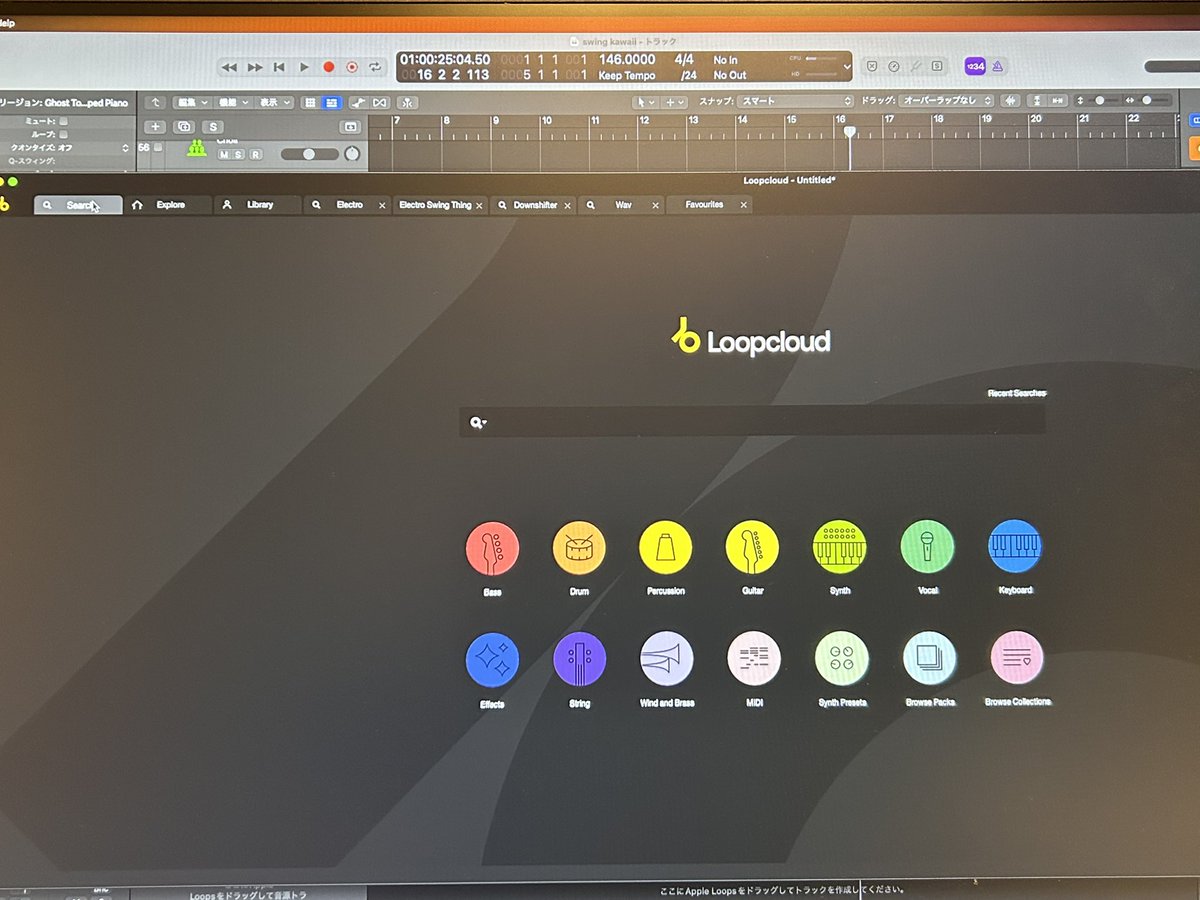Close the Downshifter tab
The image size is (1200, 900).
pyautogui.click(x=568, y=205)
